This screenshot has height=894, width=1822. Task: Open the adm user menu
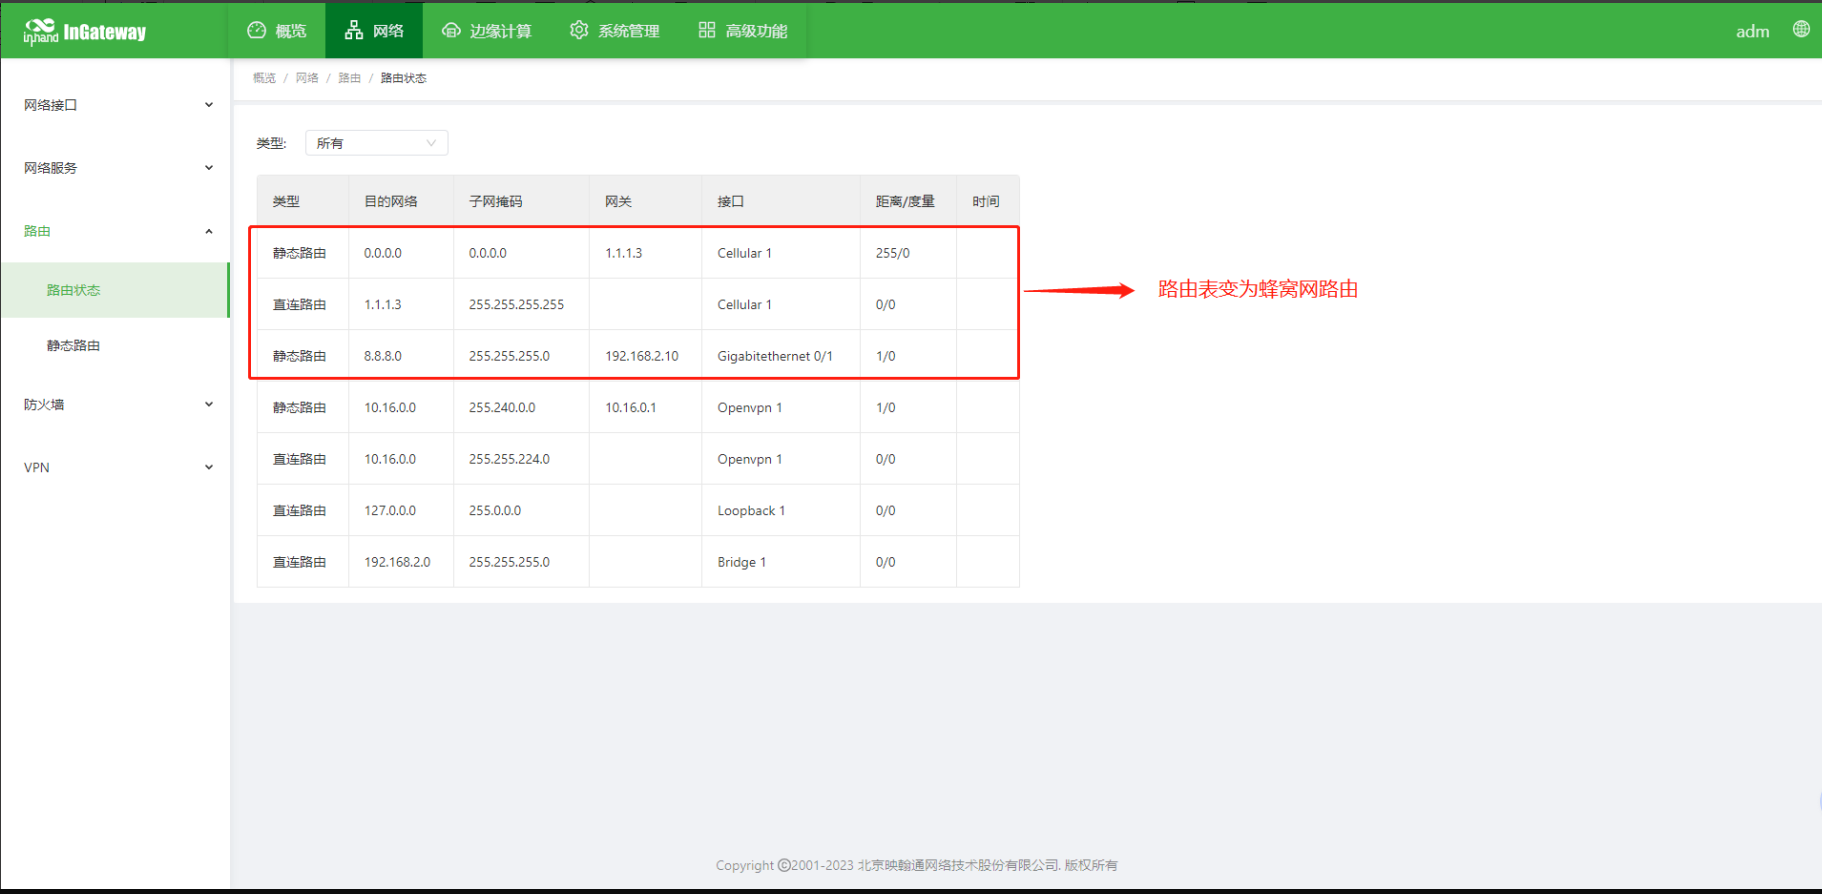point(1752,32)
